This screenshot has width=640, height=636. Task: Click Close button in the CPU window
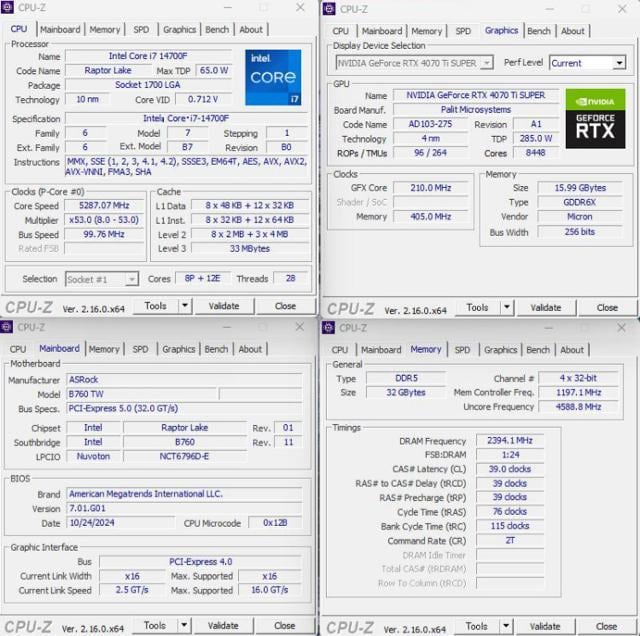click(x=285, y=306)
